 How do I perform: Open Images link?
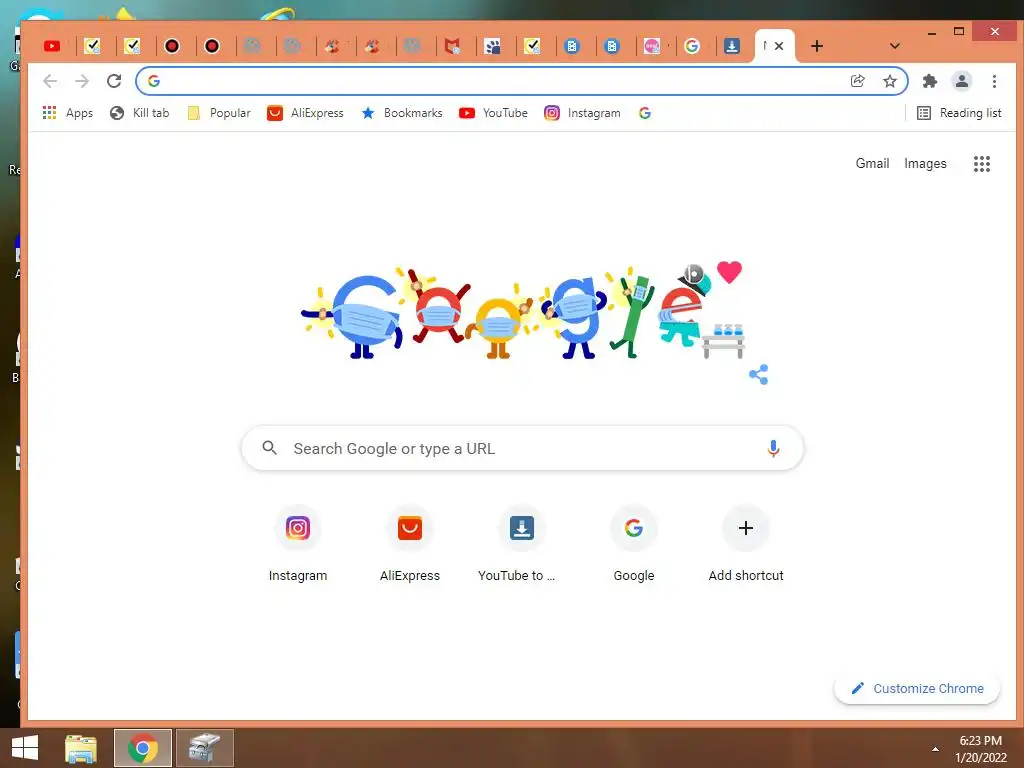coord(925,163)
